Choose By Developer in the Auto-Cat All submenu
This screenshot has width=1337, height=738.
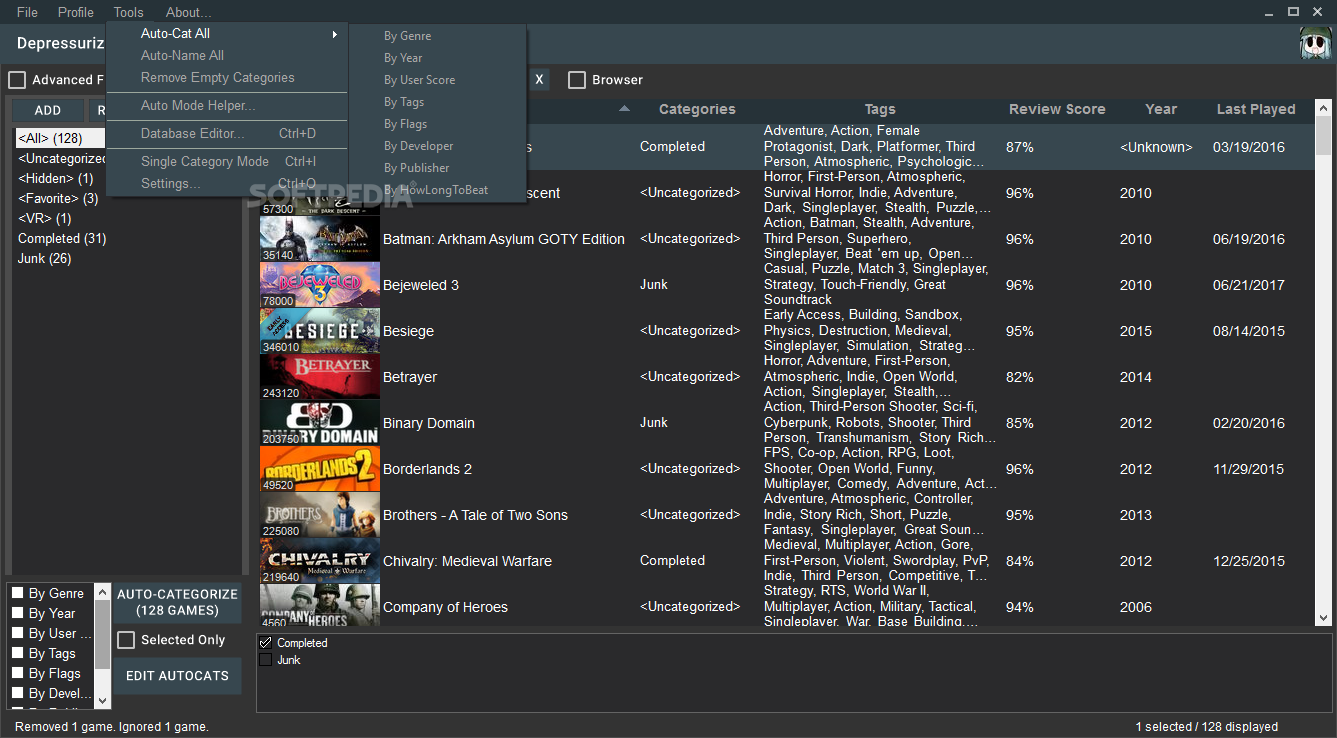[x=438, y=146]
